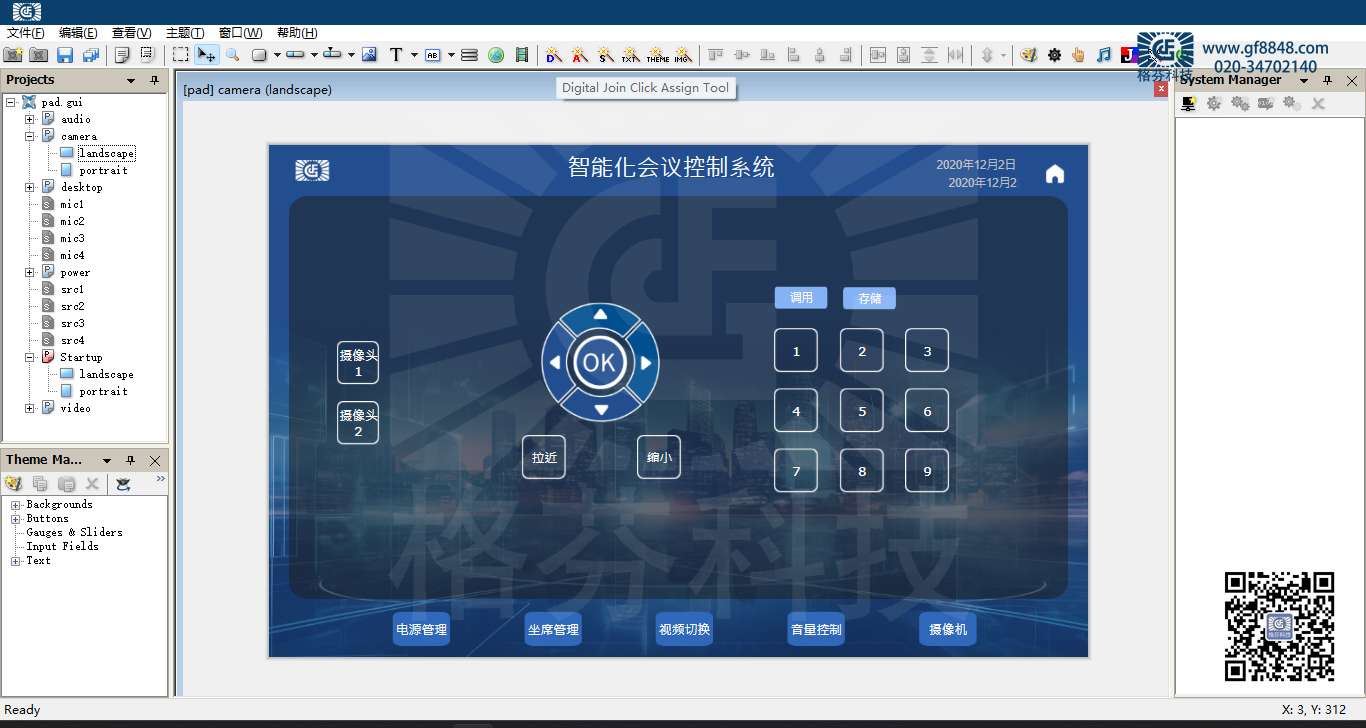Click preset number 5 button

coord(862,410)
